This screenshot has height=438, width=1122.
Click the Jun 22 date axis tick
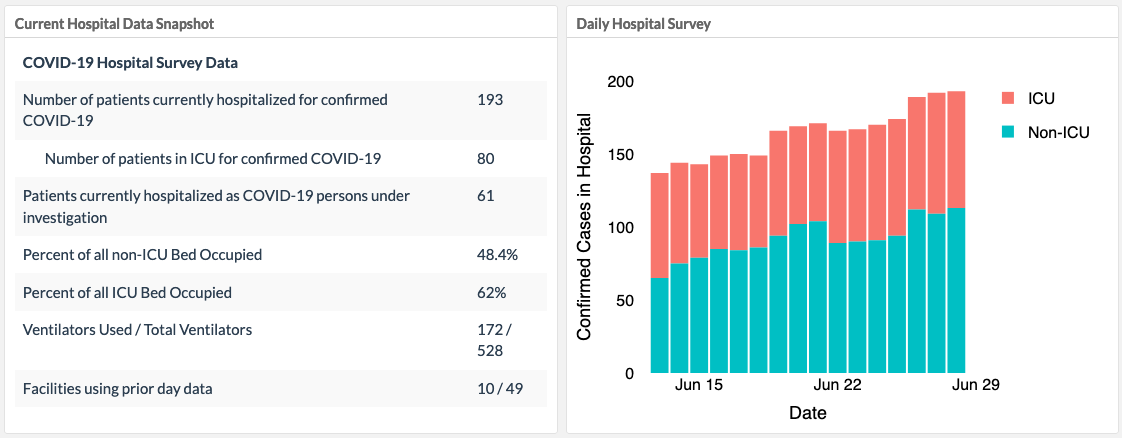pos(837,385)
